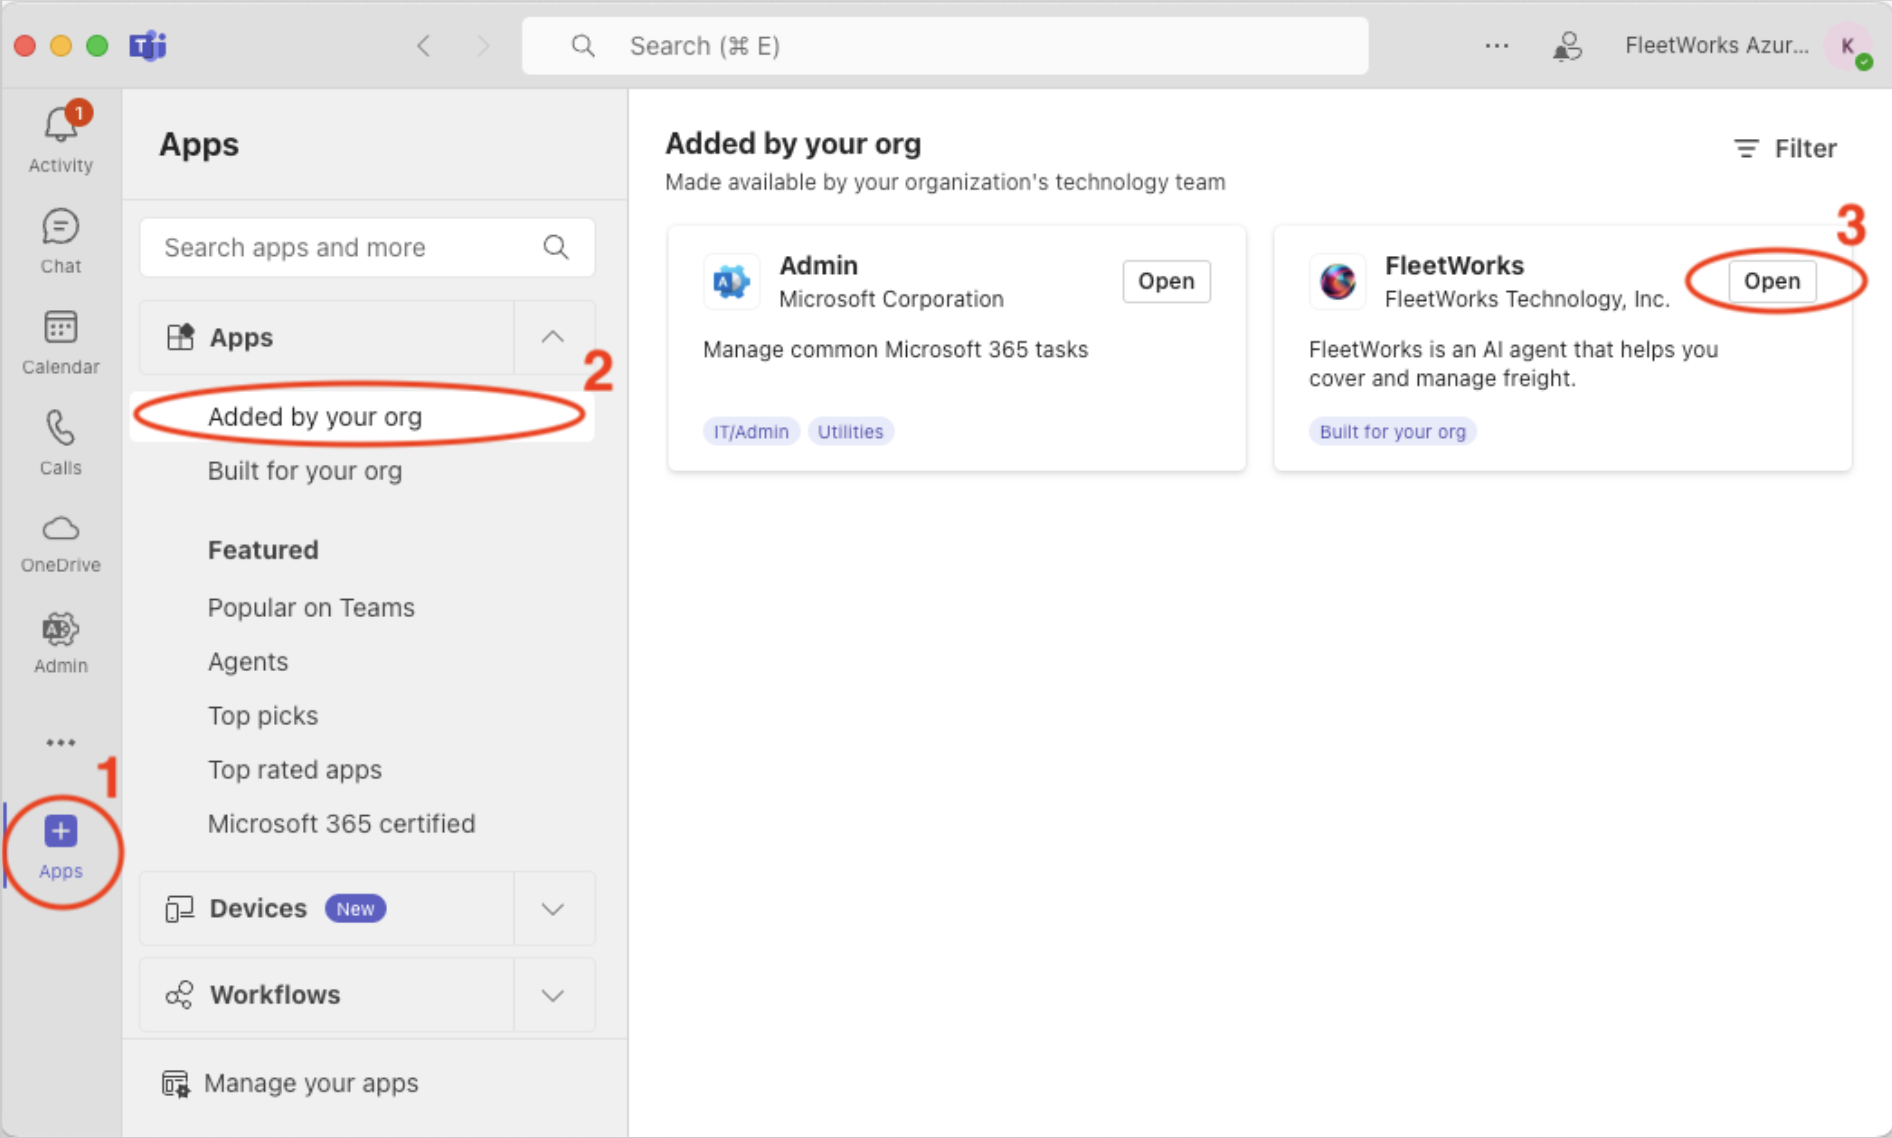This screenshot has width=1892, height=1138.
Task: Click the Workflows section icon
Action: coord(179,995)
